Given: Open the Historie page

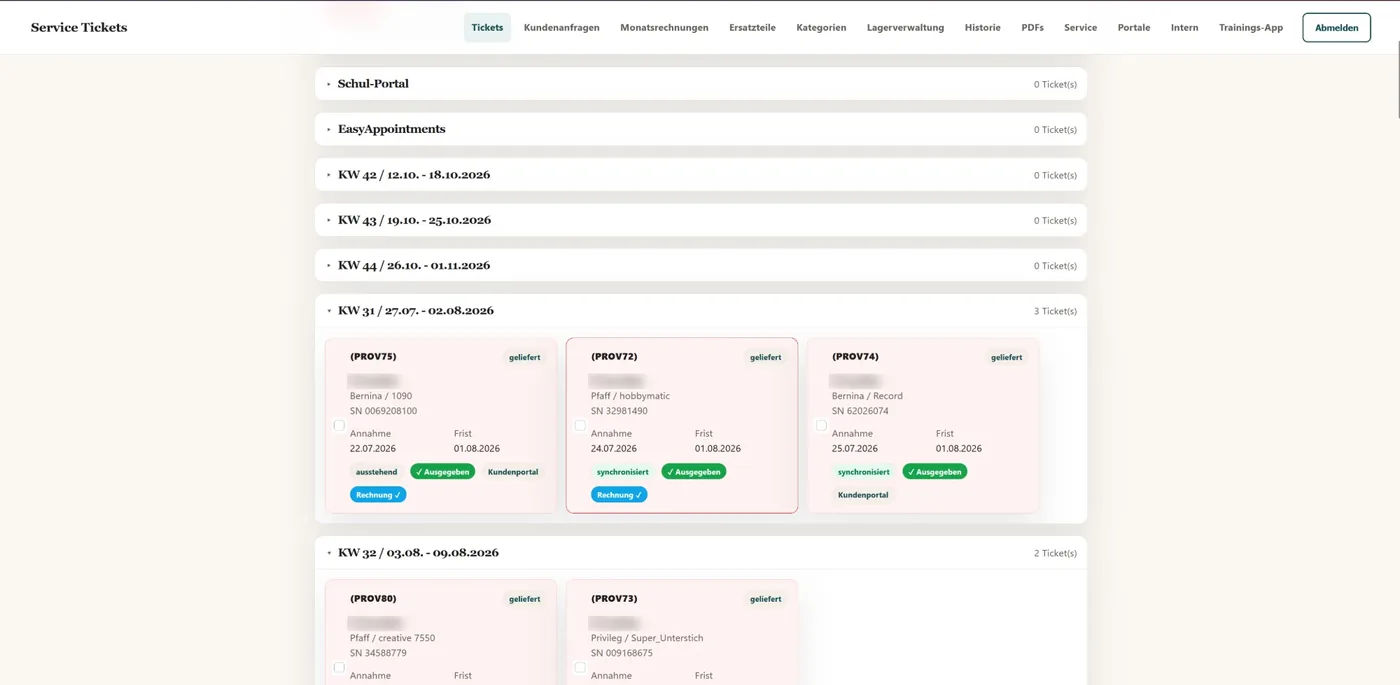Looking at the screenshot, I should pyautogui.click(x=982, y=28).
